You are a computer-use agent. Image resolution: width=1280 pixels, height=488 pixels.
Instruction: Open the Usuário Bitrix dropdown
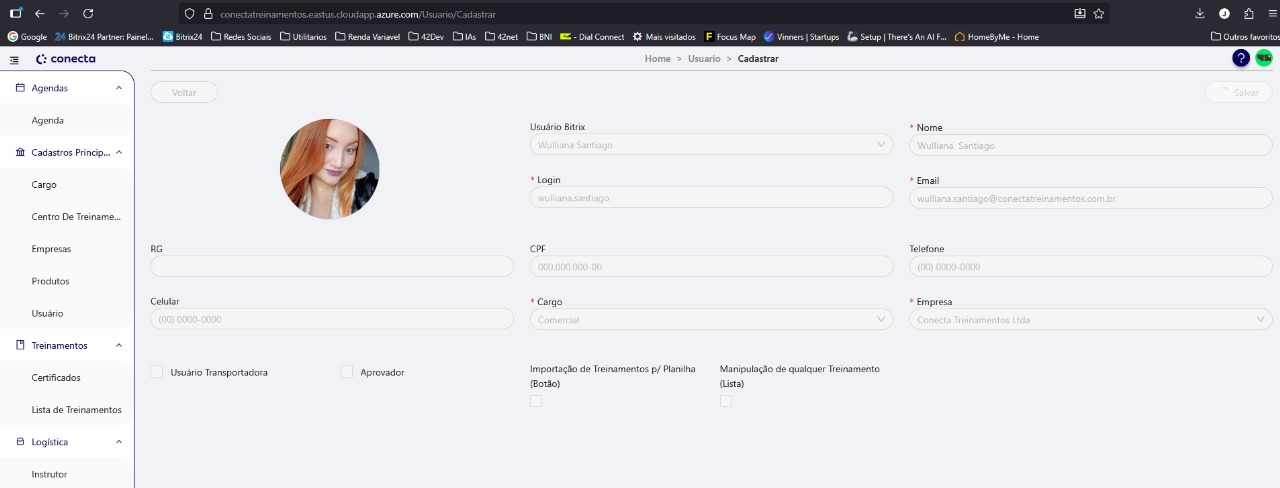click(711, 145)
